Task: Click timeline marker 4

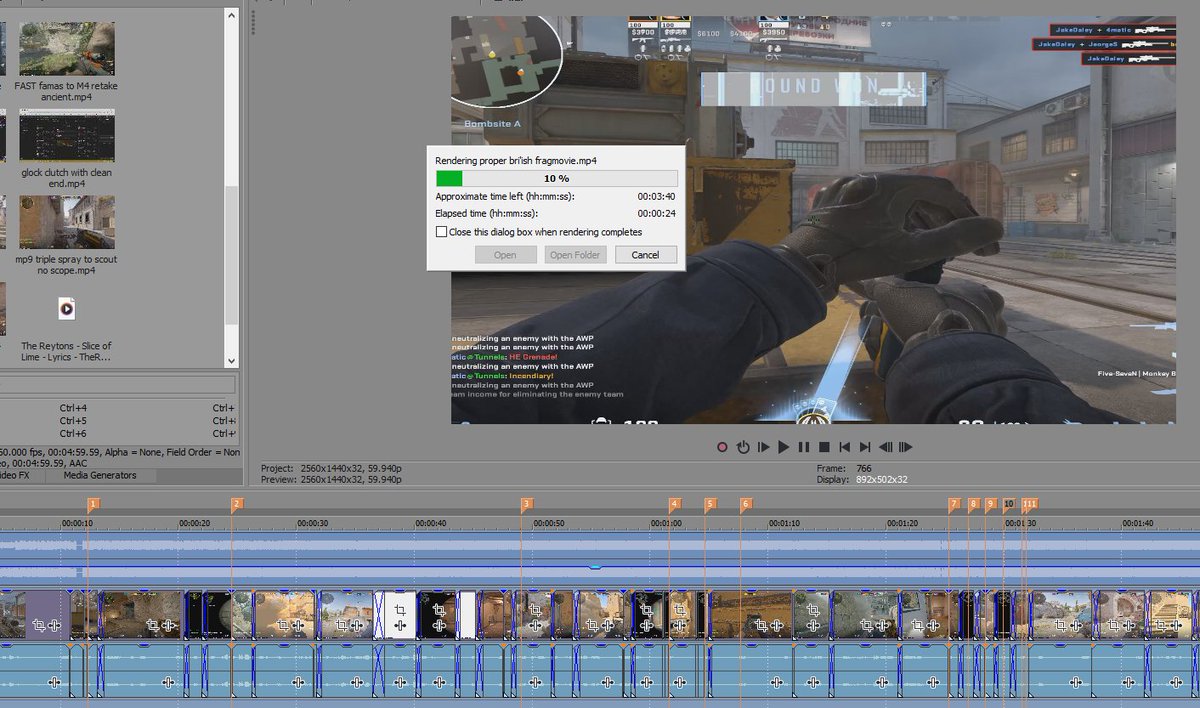Action: click(x=674, y=504)
